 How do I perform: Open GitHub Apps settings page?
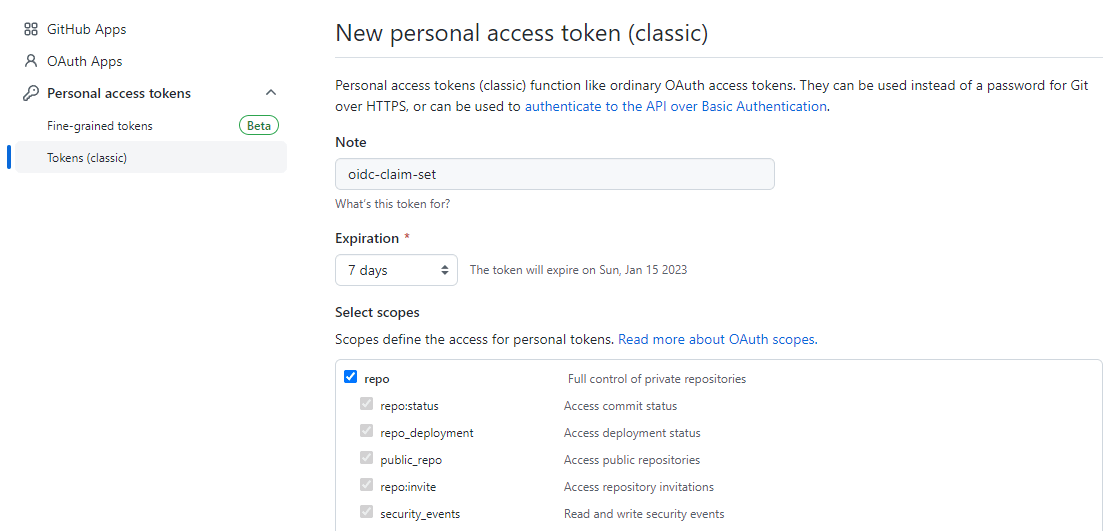[86, 29]
